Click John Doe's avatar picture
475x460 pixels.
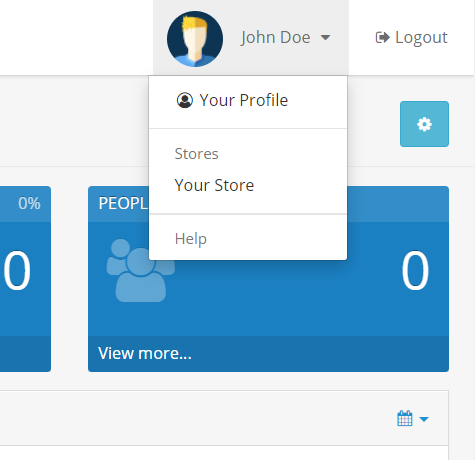point(195,39)
